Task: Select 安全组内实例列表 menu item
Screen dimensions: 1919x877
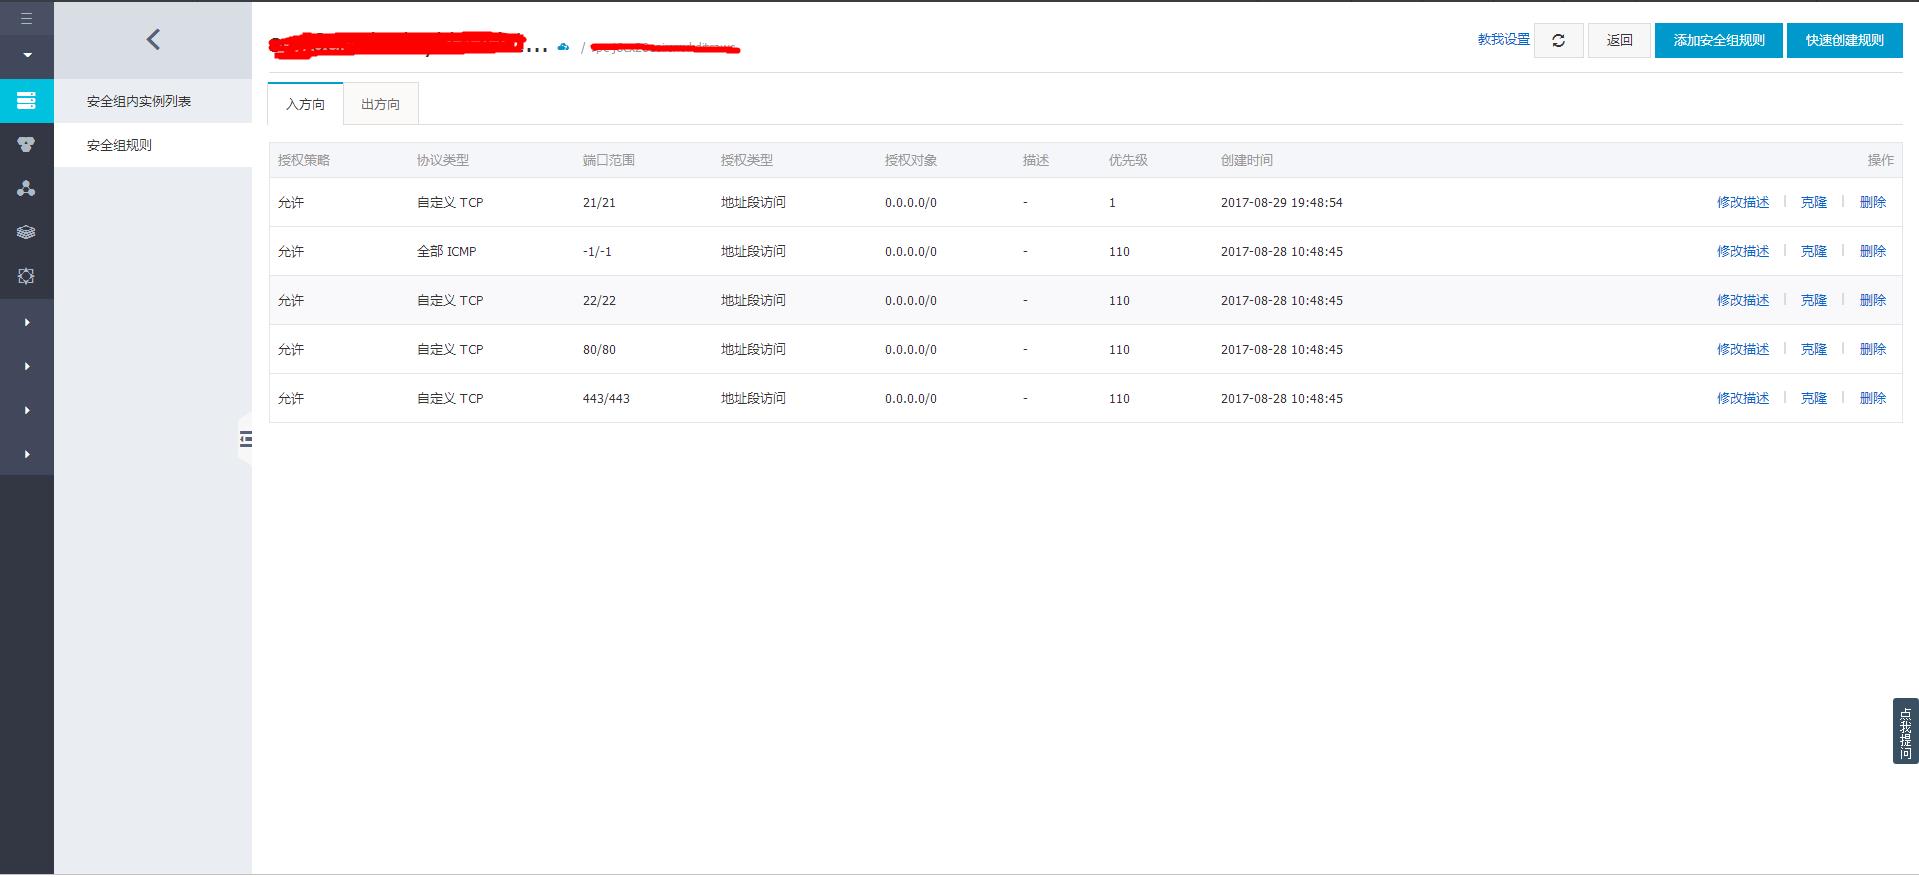Action: [139, 101]
